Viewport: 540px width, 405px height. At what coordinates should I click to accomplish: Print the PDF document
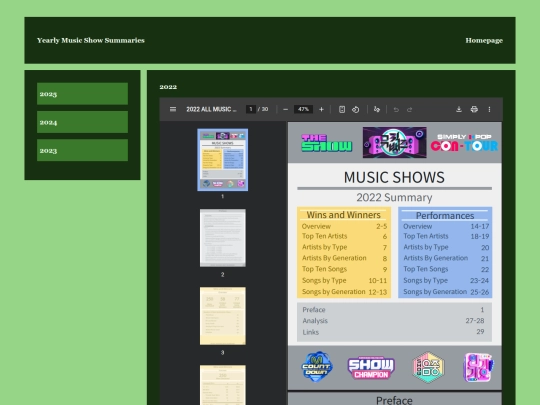pyautogui.click(x=474, y=109)
